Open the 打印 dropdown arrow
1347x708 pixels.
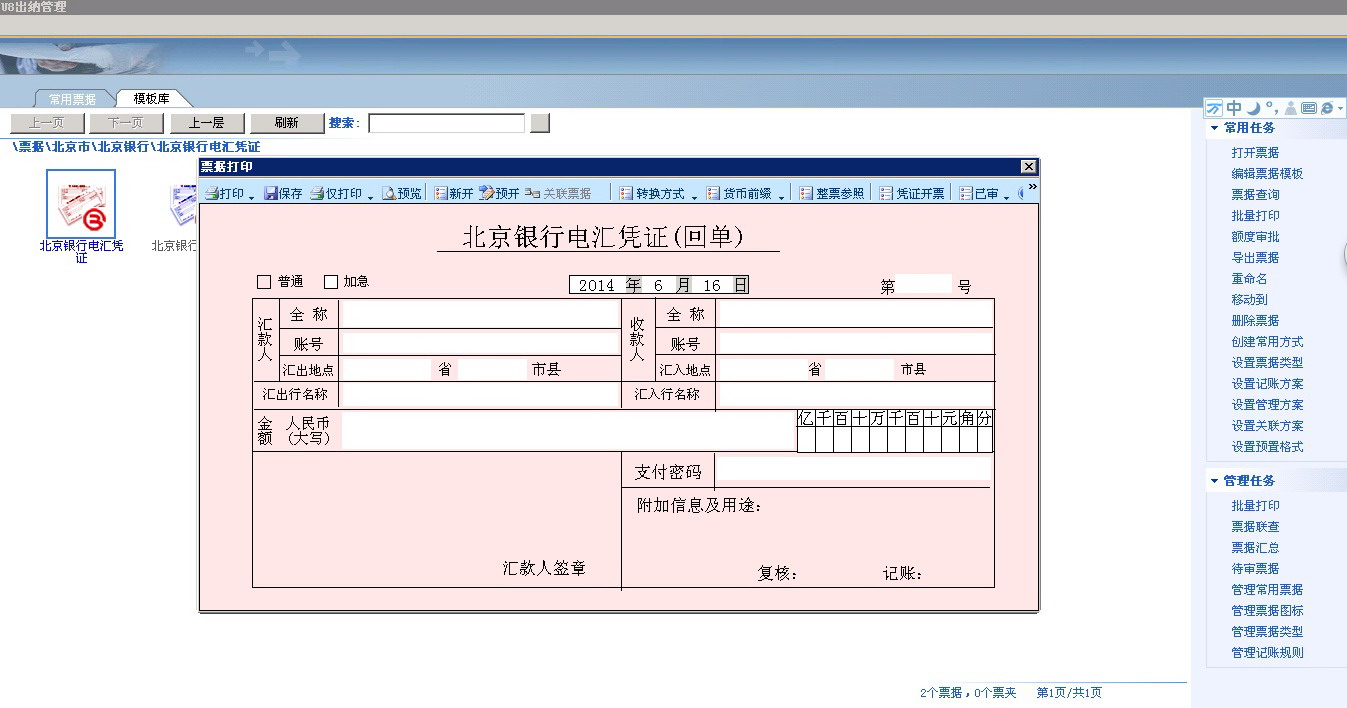[252, 196]
